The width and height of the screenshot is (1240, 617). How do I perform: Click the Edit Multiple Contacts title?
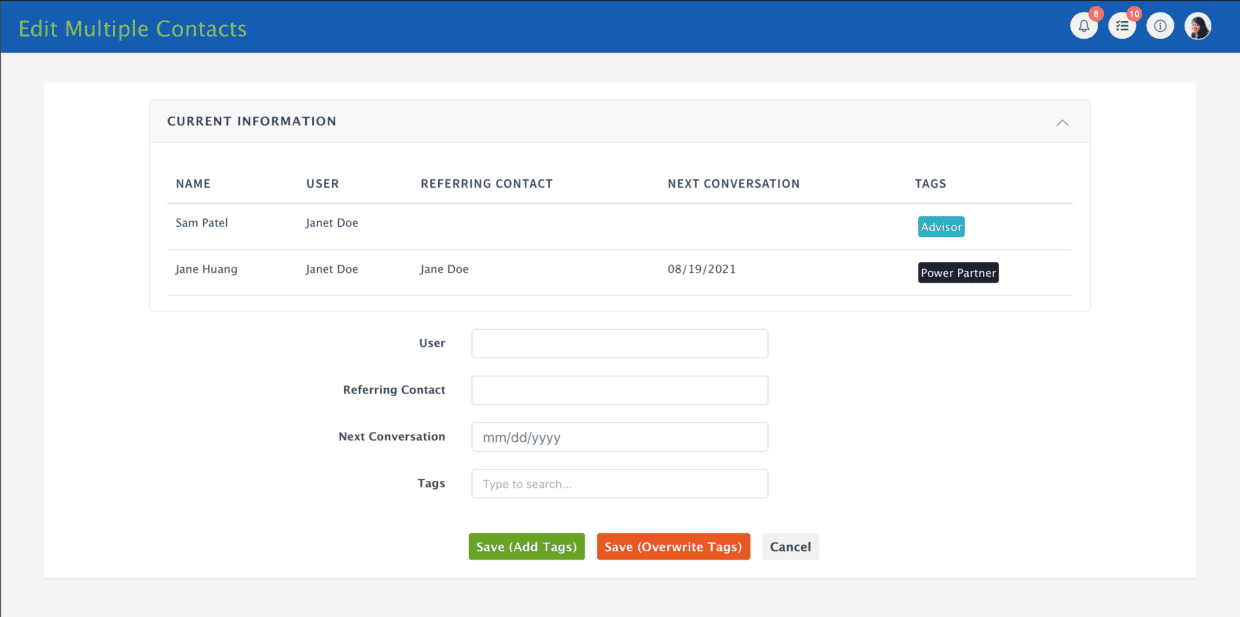133,28
